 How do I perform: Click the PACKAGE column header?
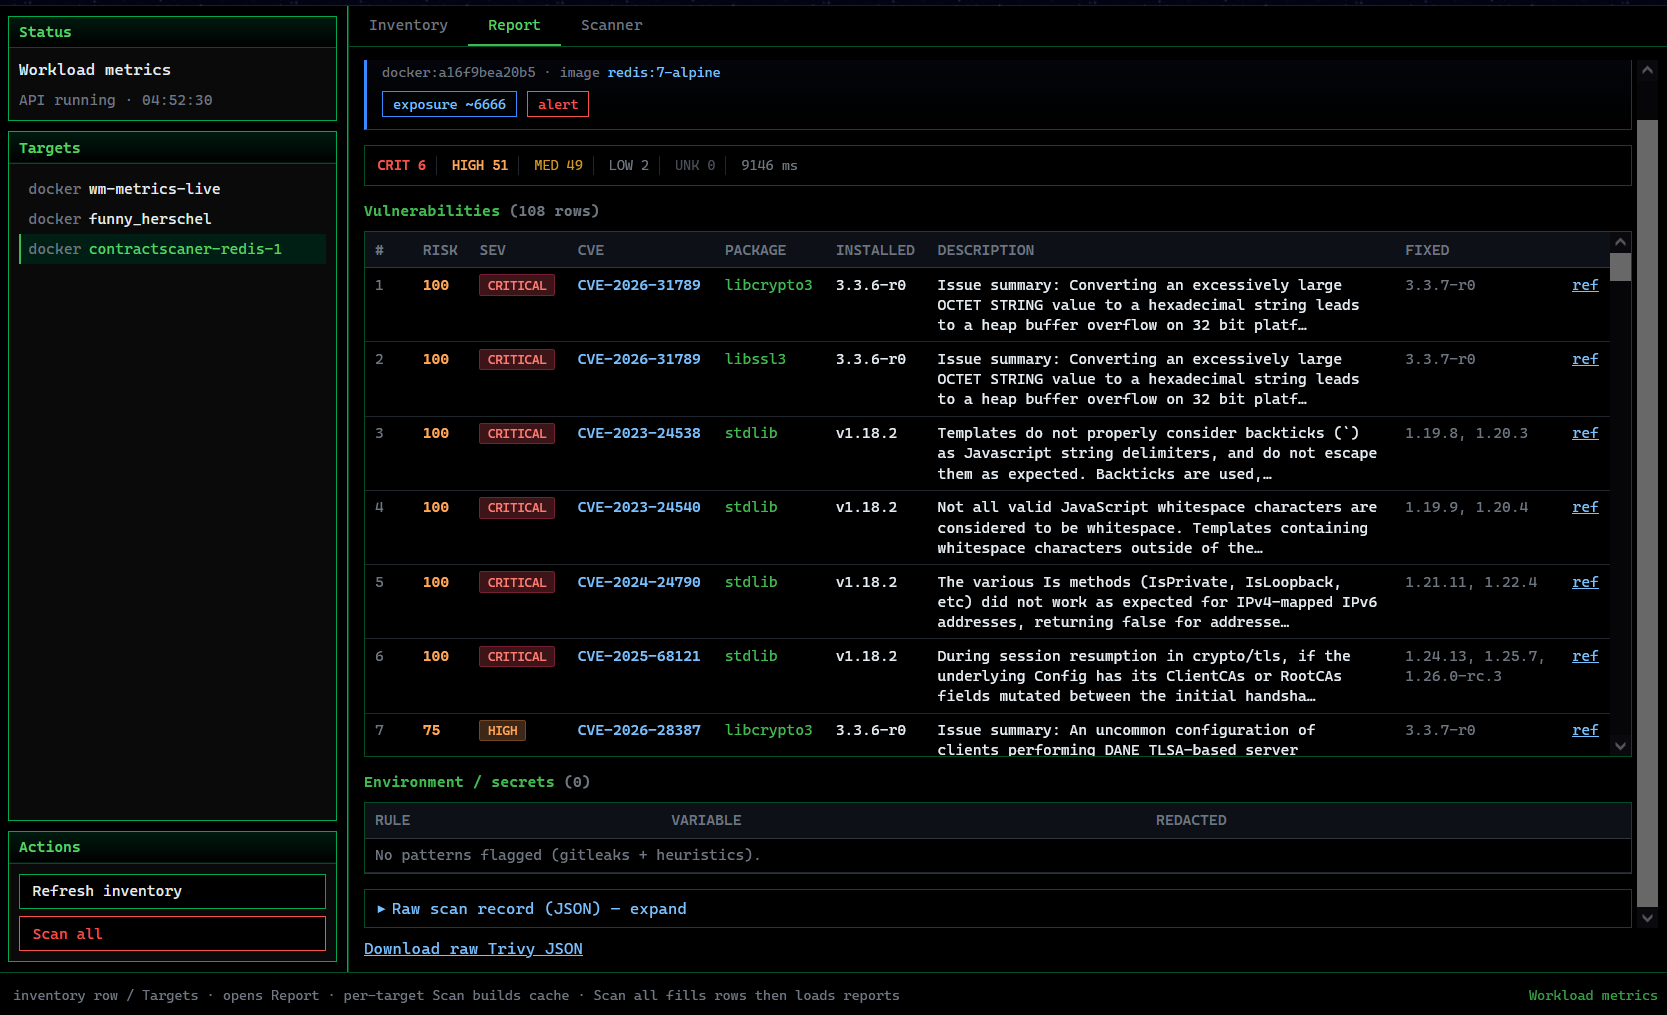[755, 250]
